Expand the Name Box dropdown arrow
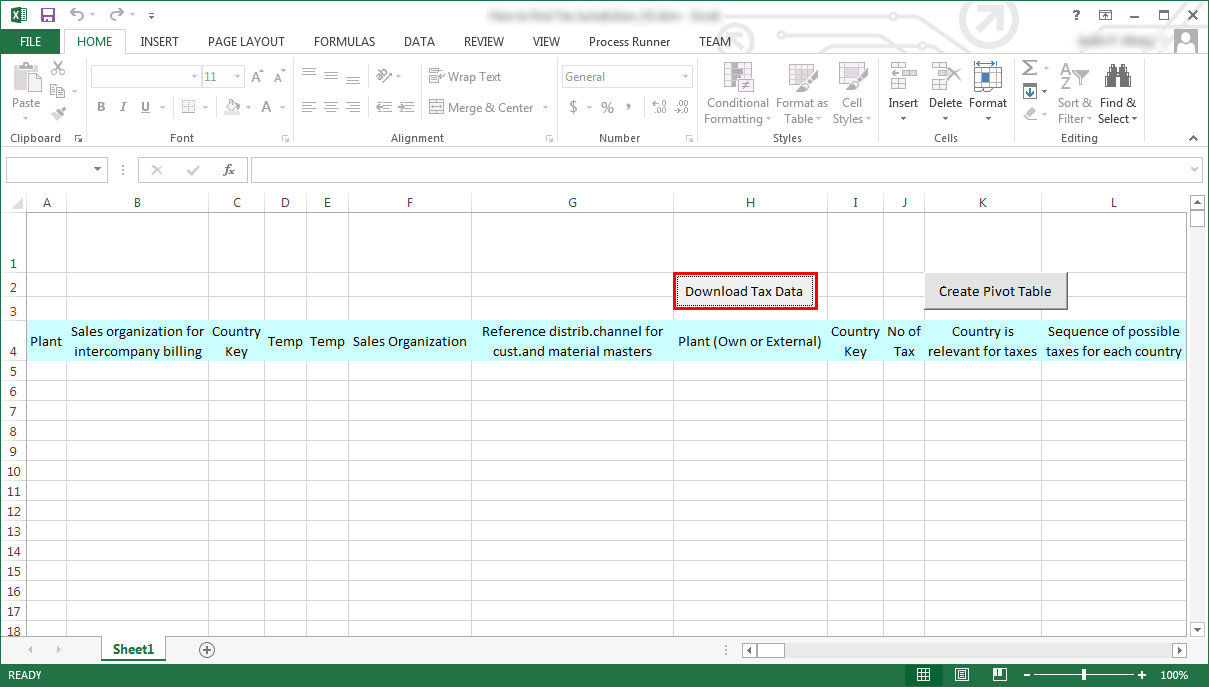This screenshot has height=687, width=1209. (x=98, y=170)
